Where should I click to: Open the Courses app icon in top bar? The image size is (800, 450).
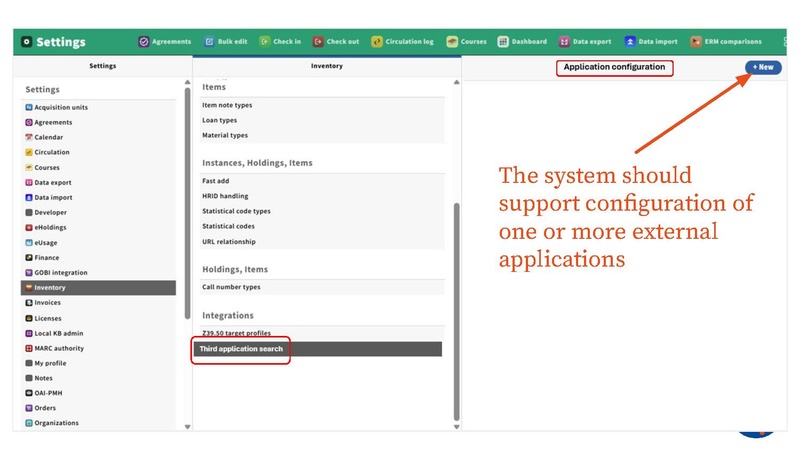point(453,42)
